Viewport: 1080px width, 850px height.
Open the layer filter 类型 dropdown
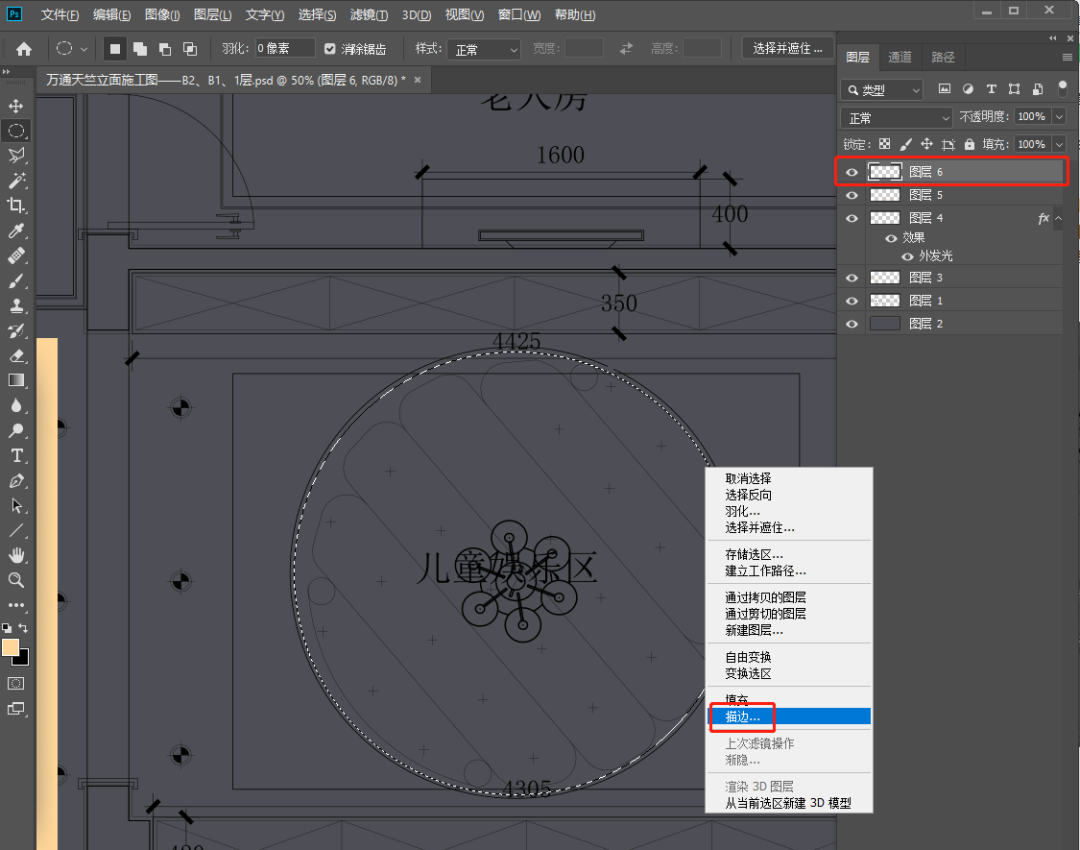point(882,90)
